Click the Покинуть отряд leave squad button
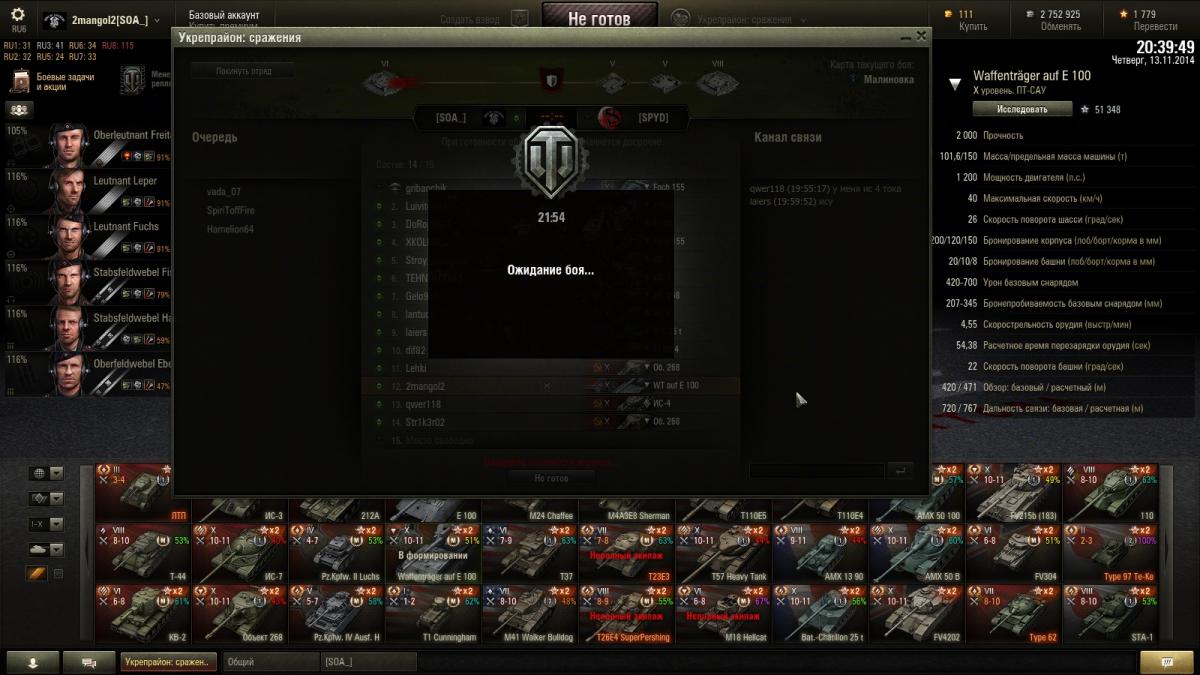The image size is (1200, 675). pyautogui.click(x=242, y=71)
